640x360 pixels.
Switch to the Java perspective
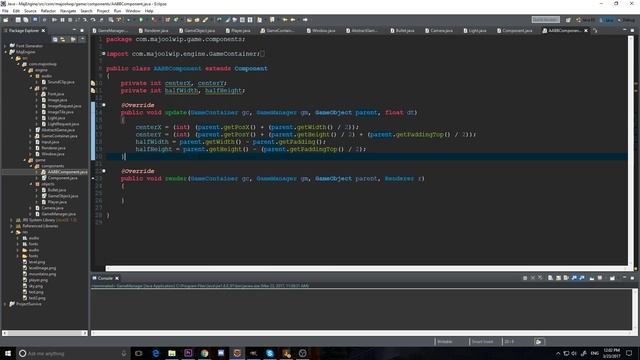(x=607, y=20)
